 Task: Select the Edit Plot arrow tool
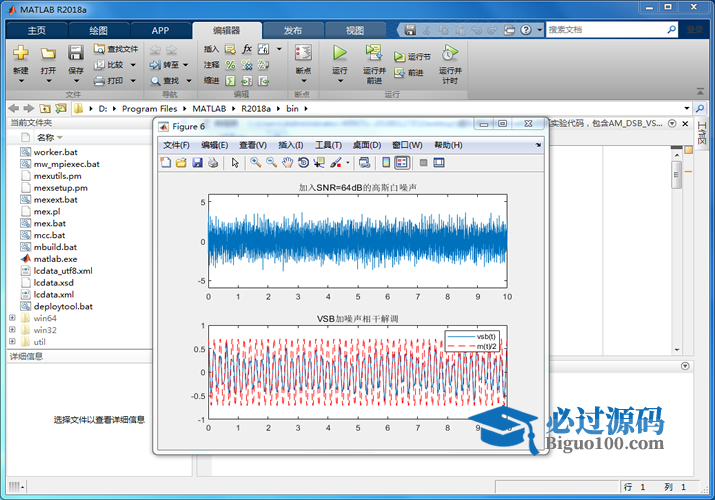pos(235,163)
